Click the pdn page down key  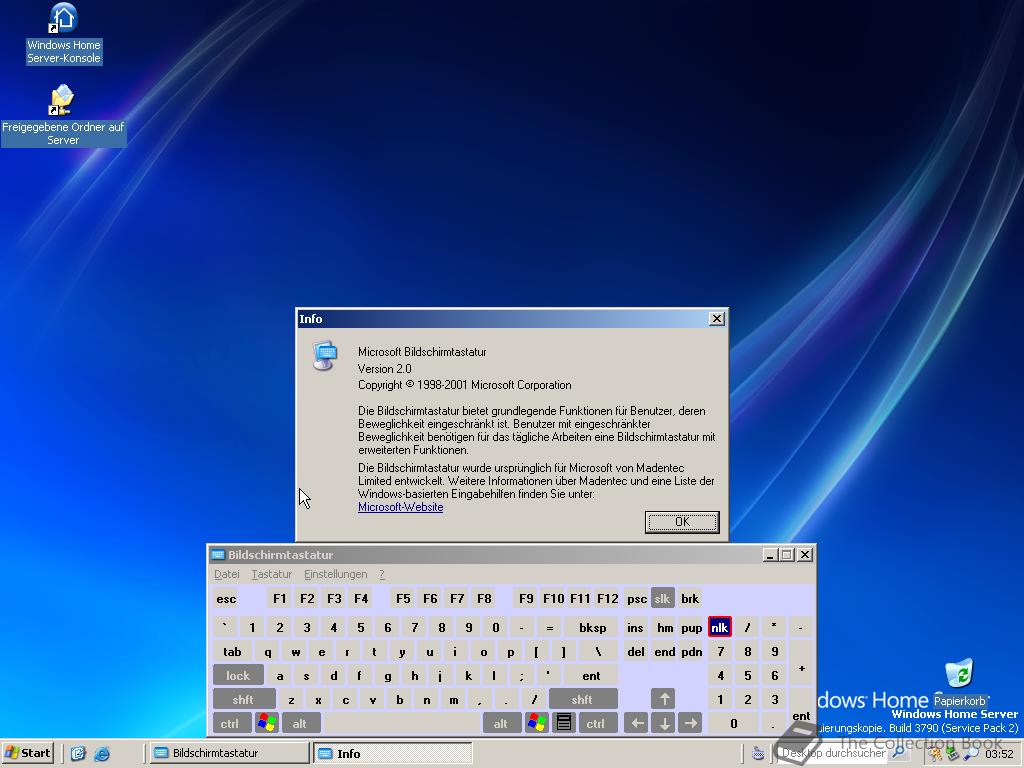pos(690,651)
